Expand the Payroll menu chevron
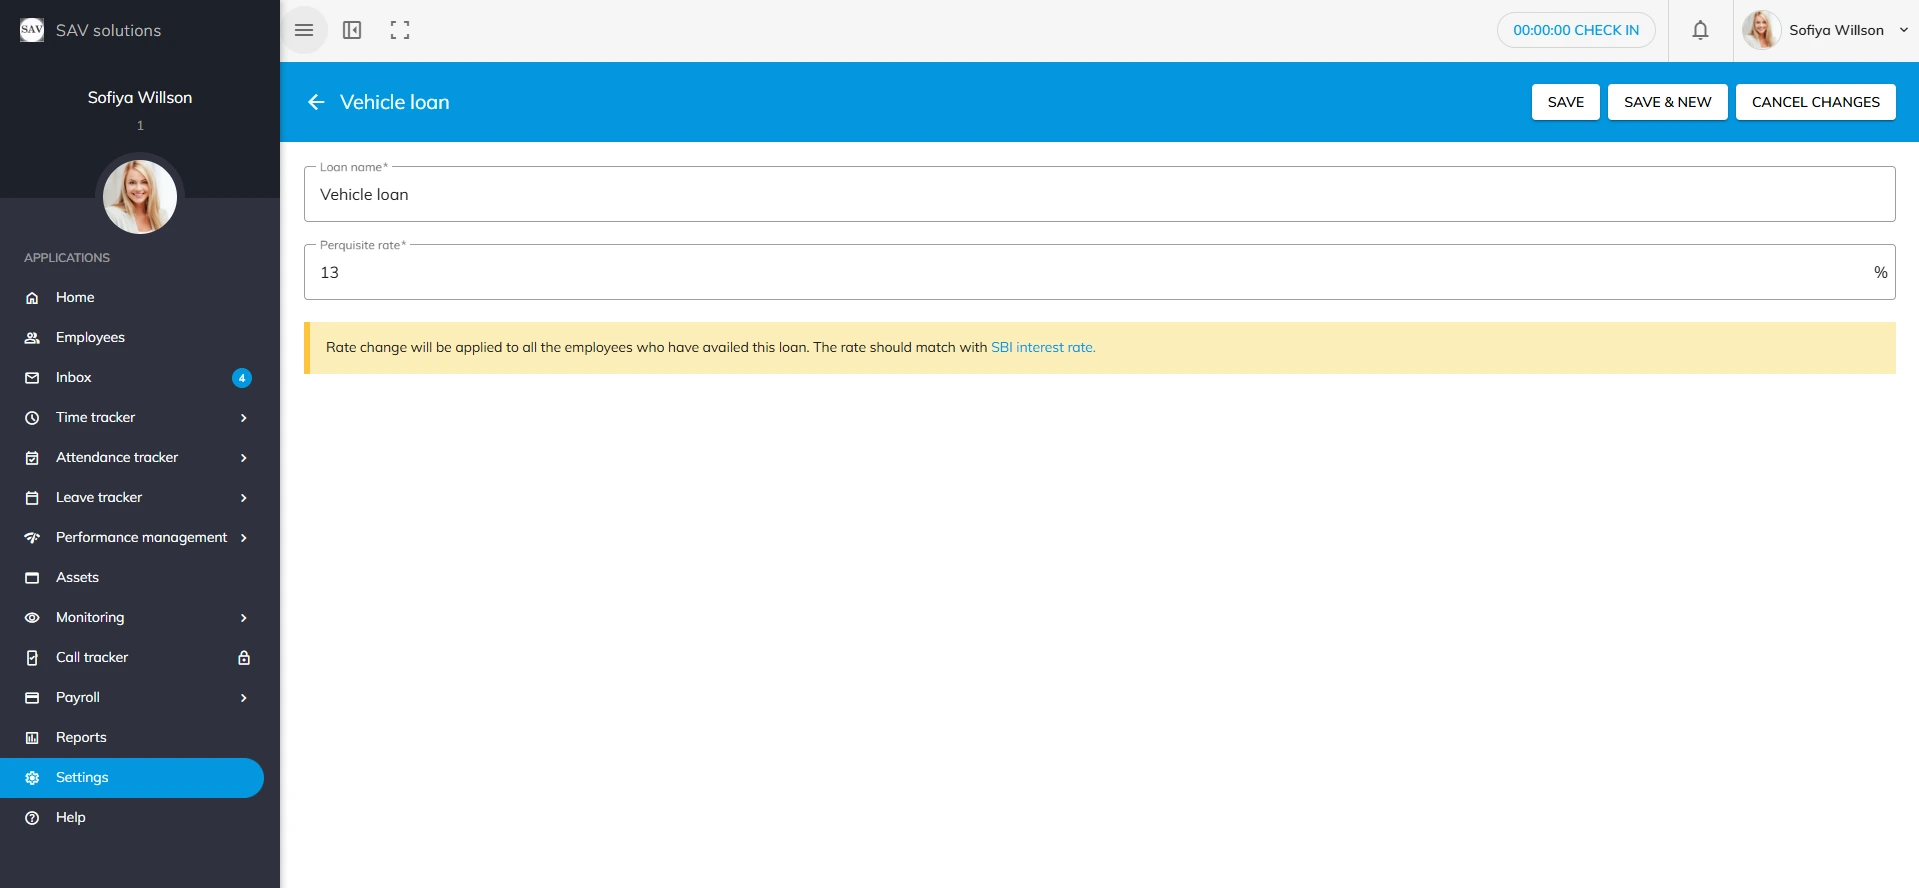This screenshot has height=888, width=1919. click(x=243, y=698)
